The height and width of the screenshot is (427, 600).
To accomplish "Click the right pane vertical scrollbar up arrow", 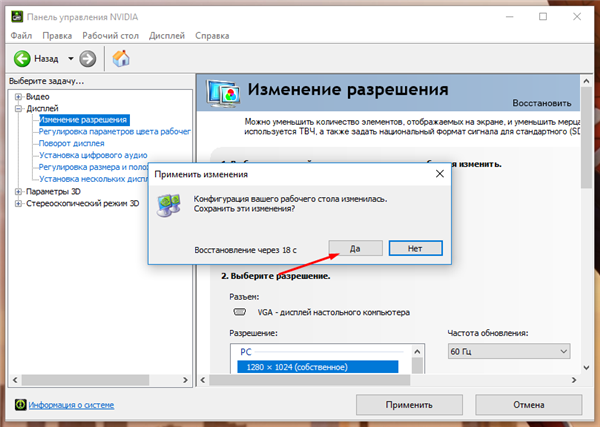I will tap(586, 81).
